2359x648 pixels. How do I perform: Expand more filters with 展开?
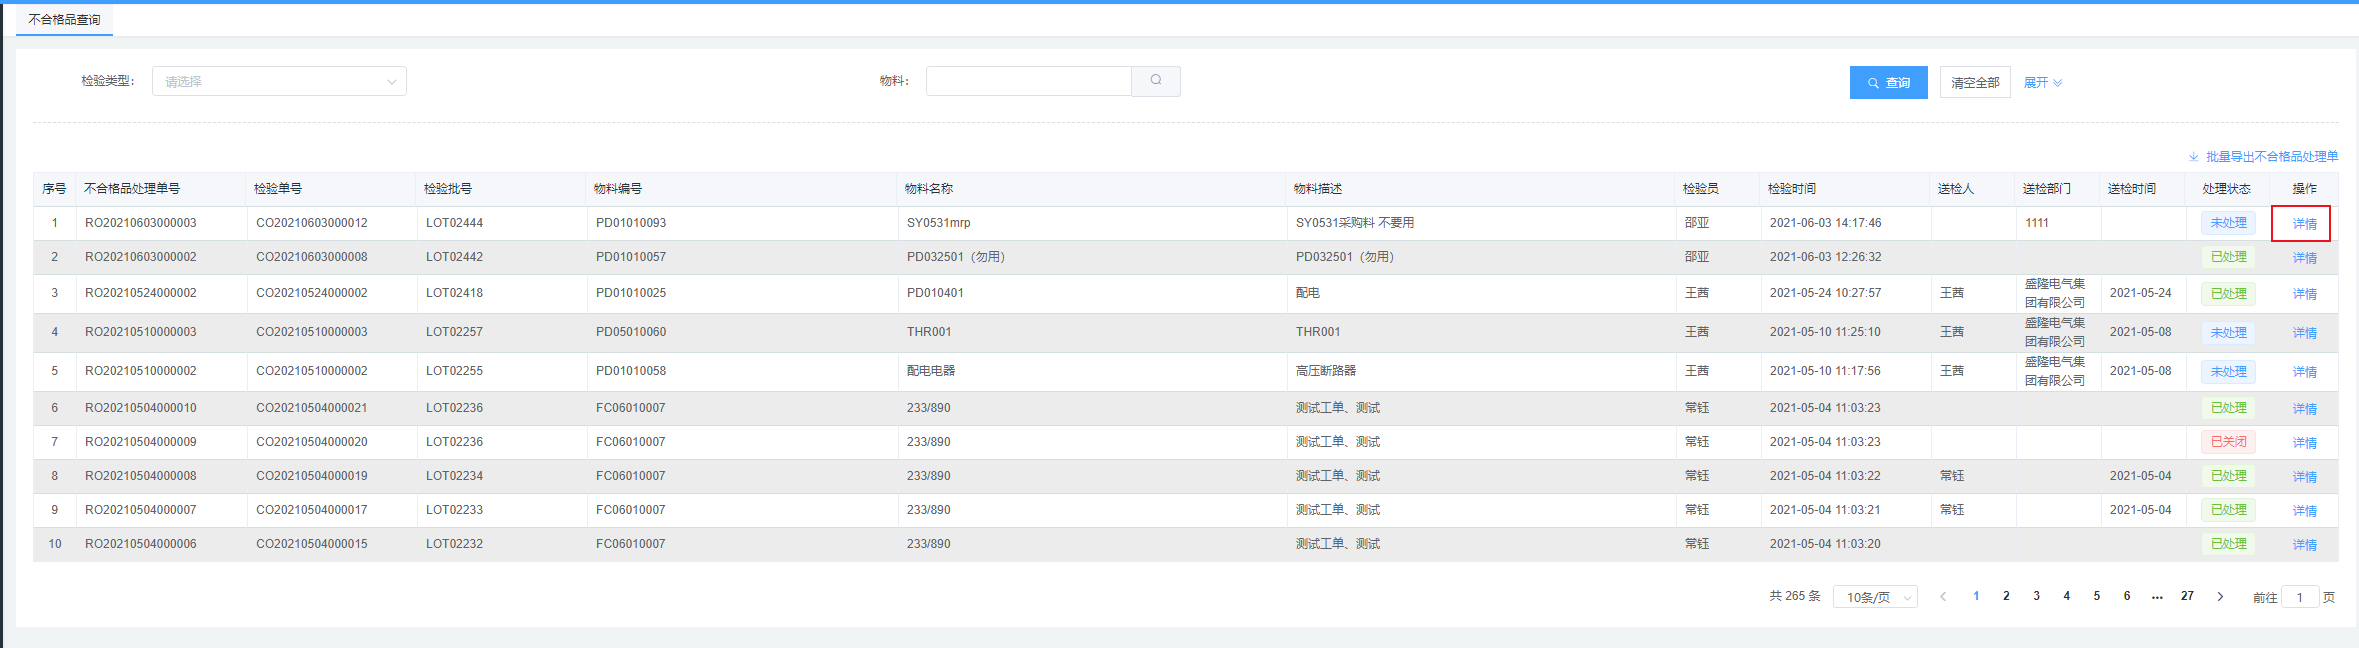(2042, 83)
